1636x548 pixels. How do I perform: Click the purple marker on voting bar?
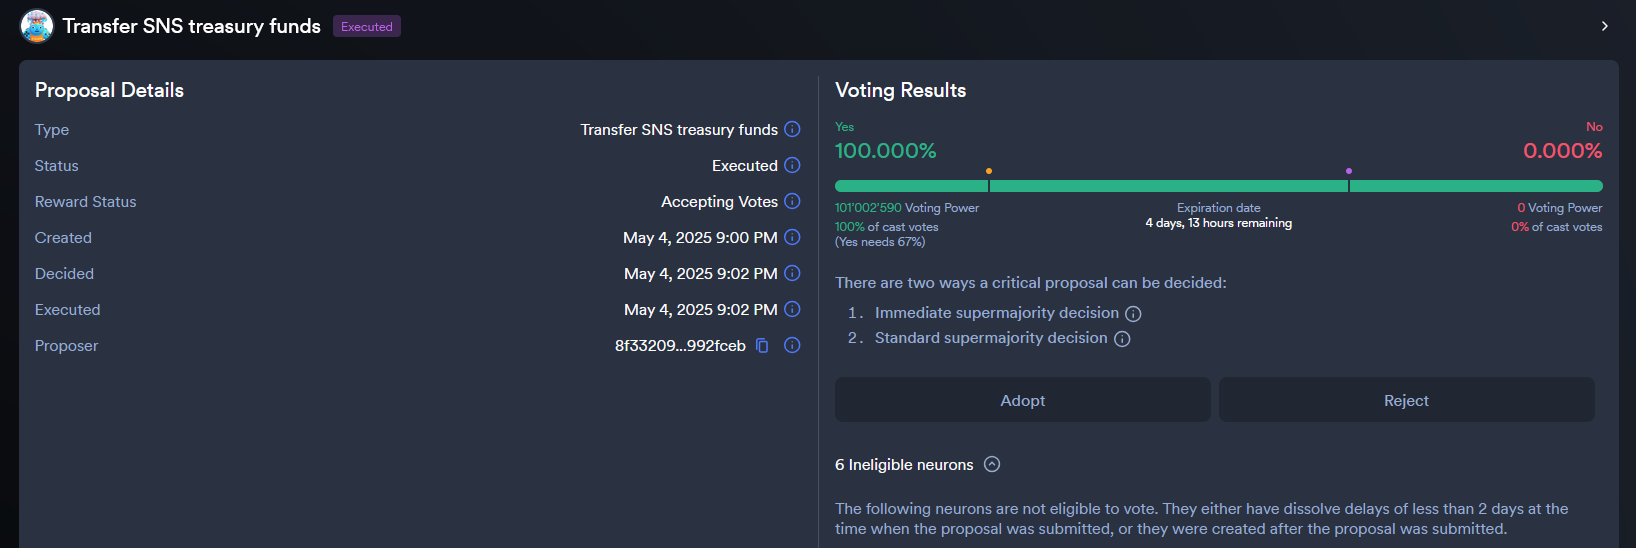coord(1349,172)
